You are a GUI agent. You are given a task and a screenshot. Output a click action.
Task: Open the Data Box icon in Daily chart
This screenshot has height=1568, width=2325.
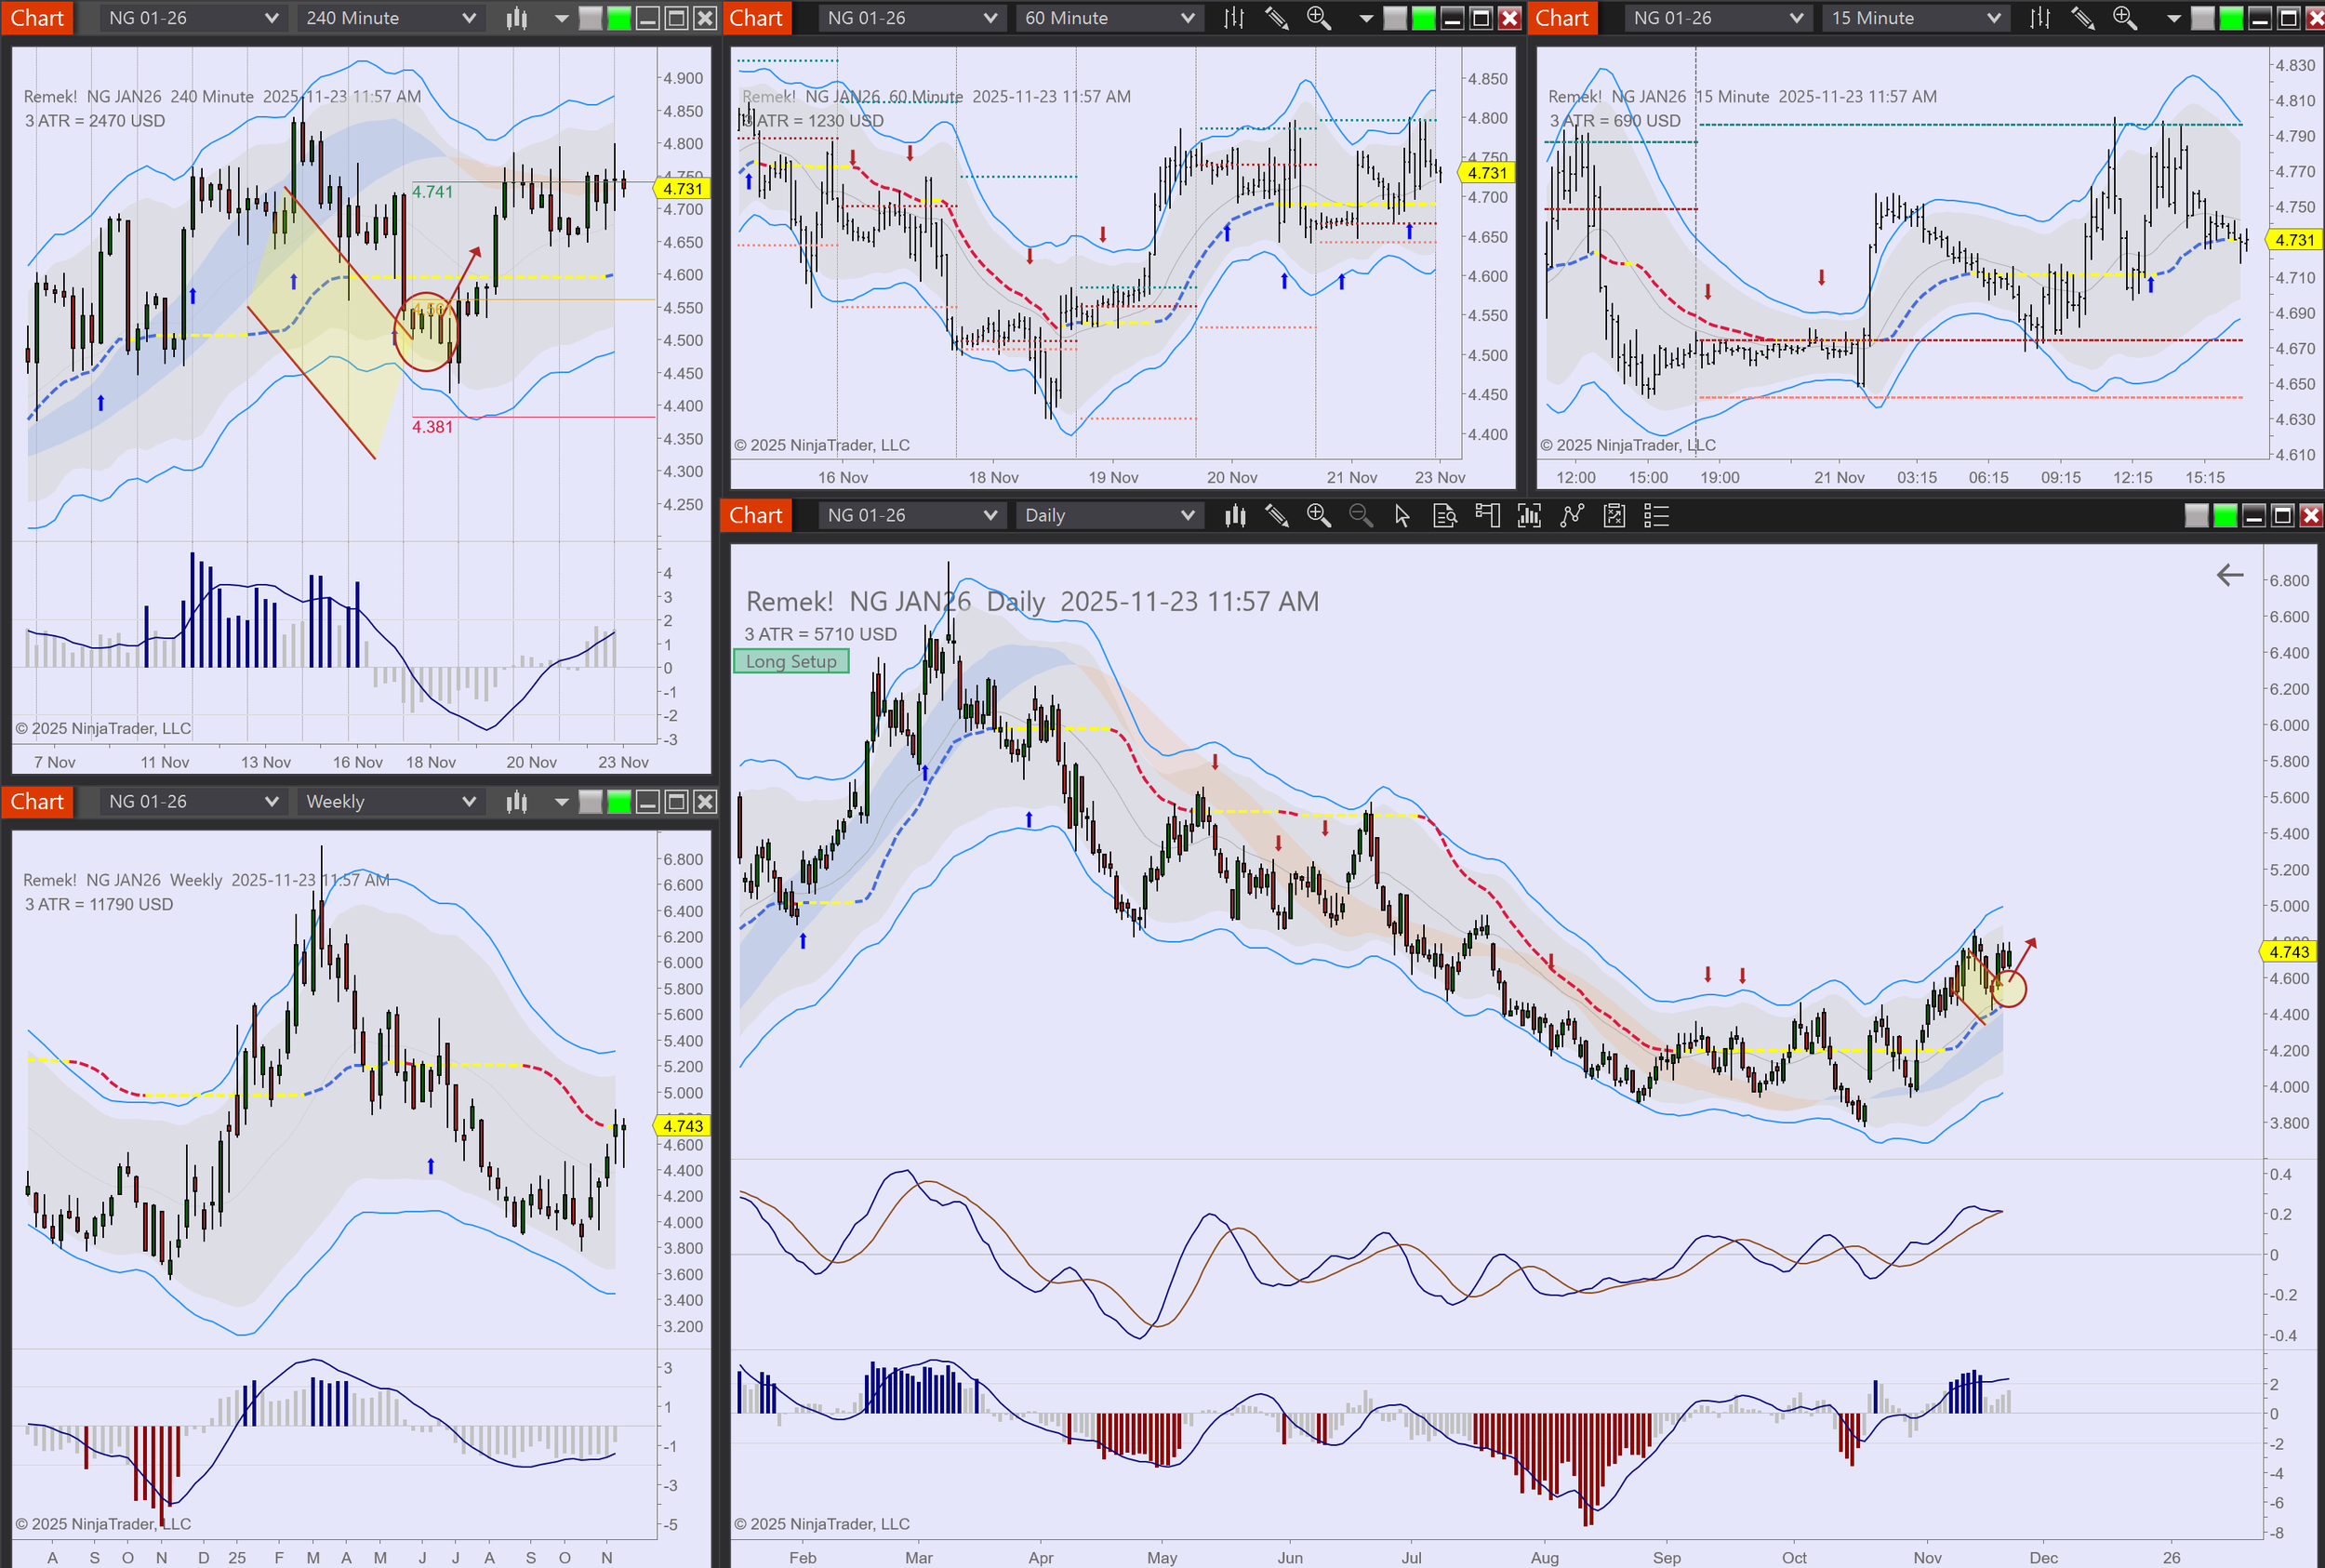click(x=1444, y=516)
